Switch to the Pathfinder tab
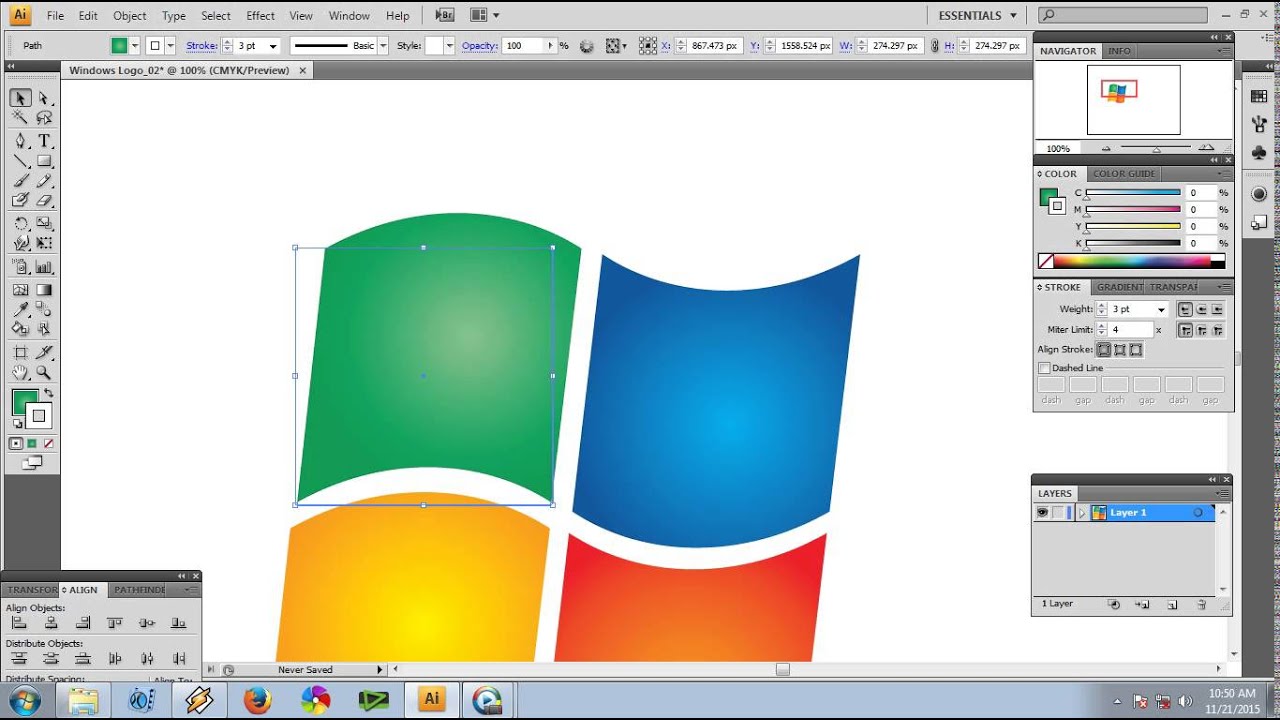Screen dimensions: 1280x720 coord(138,590)
